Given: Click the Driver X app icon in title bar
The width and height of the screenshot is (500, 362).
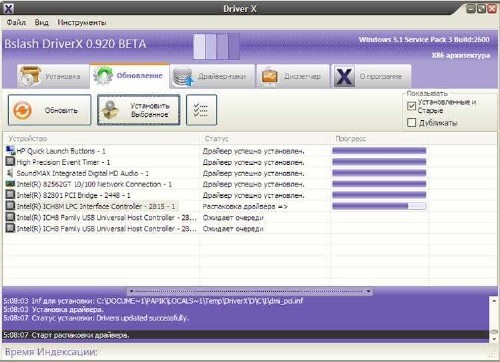Looking at the screenshot, I should pos(8,8).
